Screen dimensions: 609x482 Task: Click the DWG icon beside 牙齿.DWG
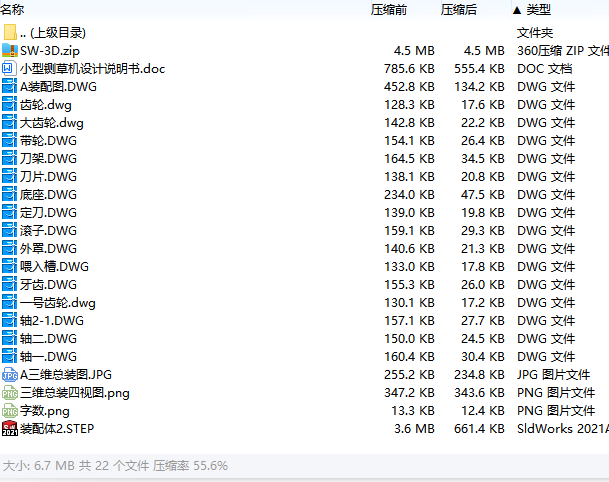(10, 284)
